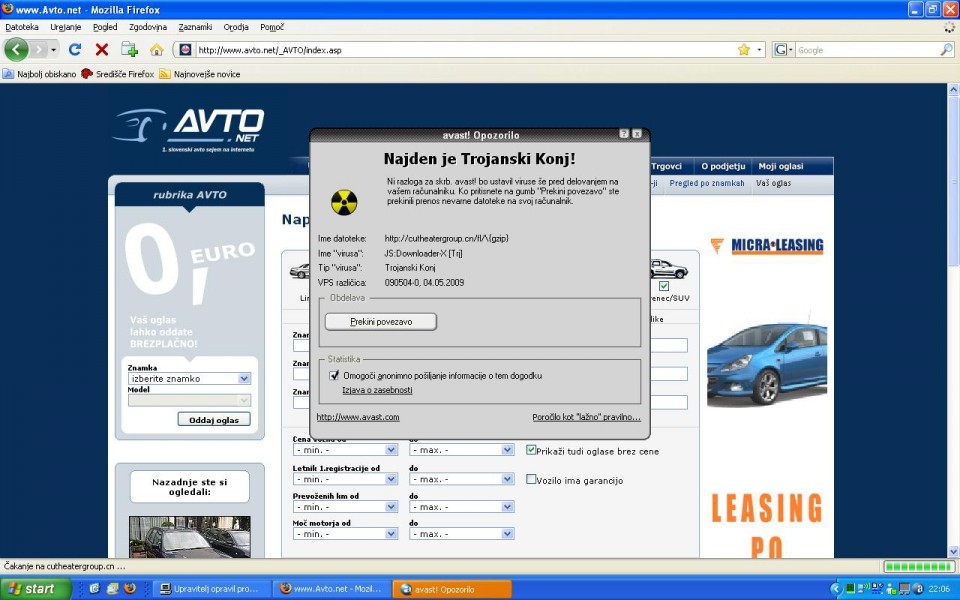Open the Izjava o zasebnosti link
The image size is (960, 600).
click(377, 390)
